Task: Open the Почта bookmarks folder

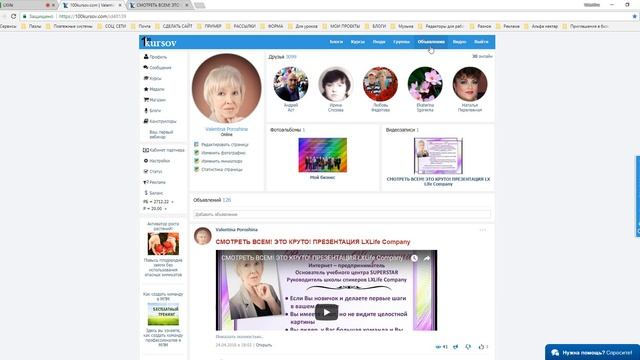Action: pos(141,26)
